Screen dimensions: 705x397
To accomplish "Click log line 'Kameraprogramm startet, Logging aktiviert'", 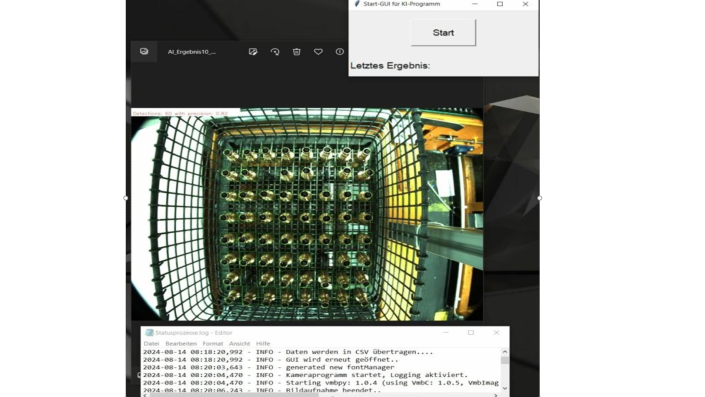I will click(305, 375).
